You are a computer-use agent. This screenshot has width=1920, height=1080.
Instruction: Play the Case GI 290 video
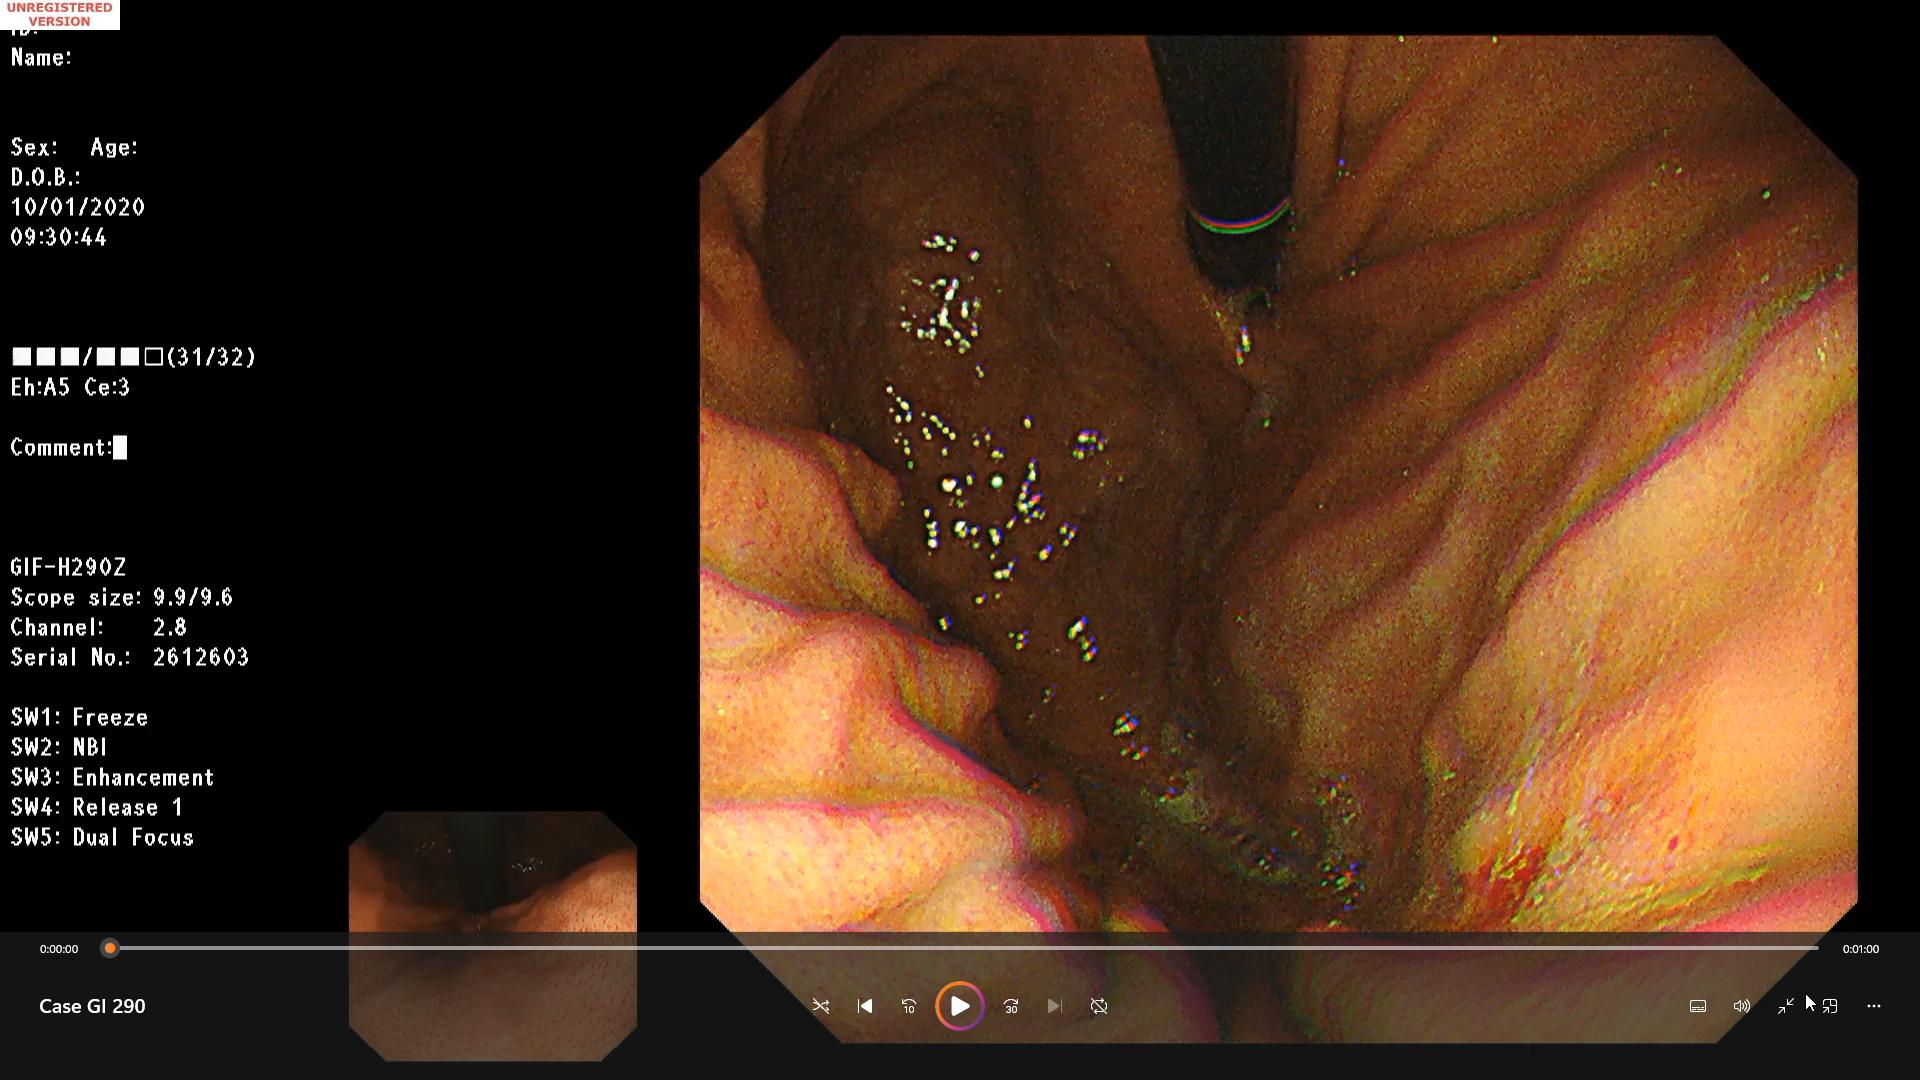coord(959,1006)
